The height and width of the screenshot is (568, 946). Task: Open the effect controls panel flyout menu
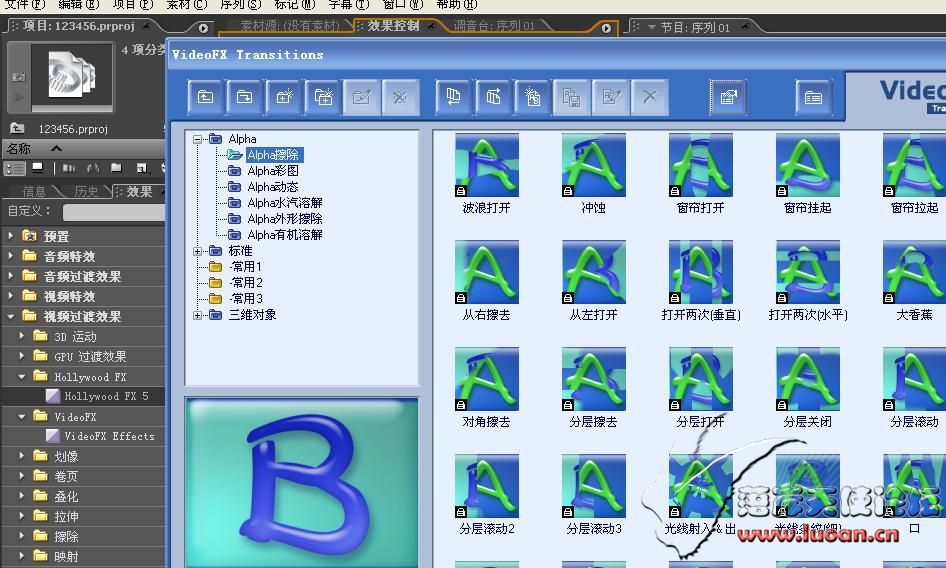[606, 28]
